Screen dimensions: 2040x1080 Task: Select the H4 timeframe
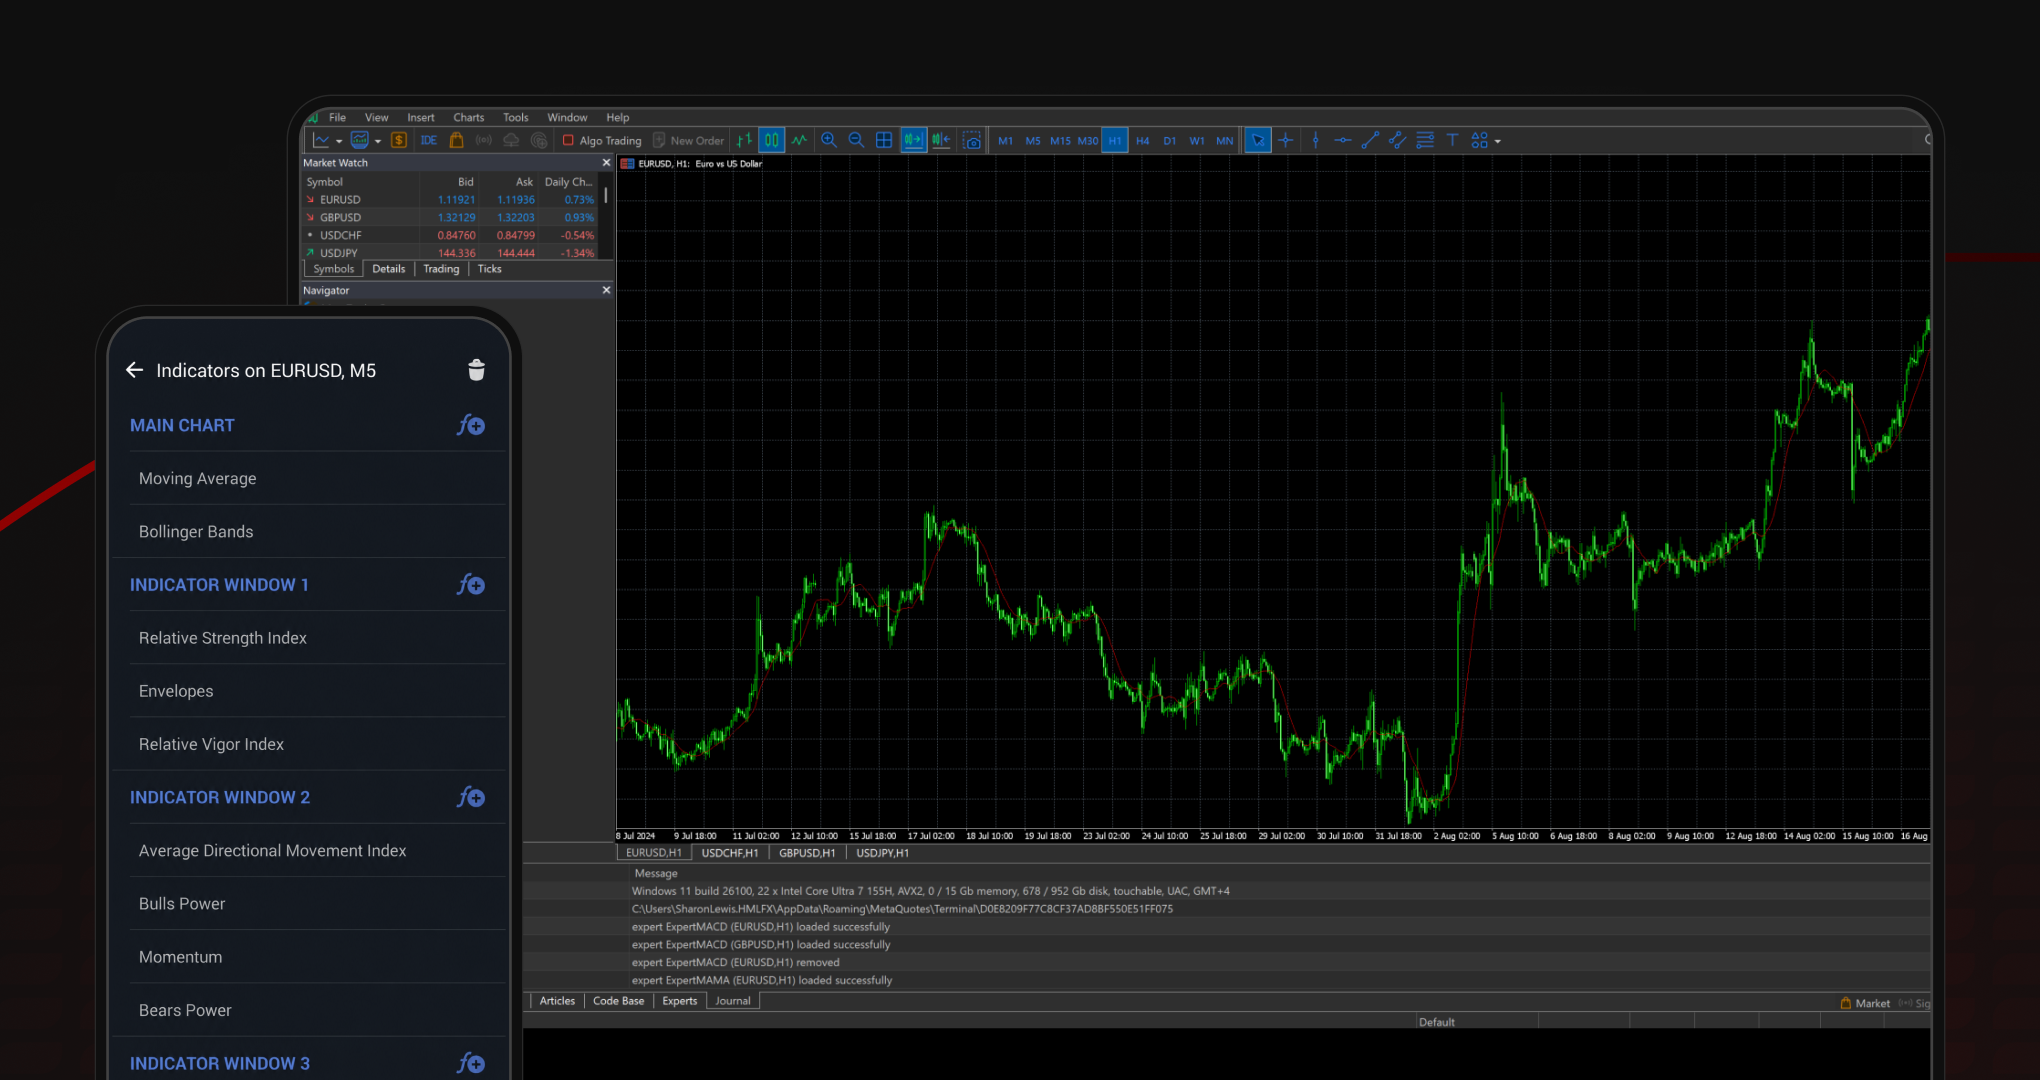[x=1143, y=141]
